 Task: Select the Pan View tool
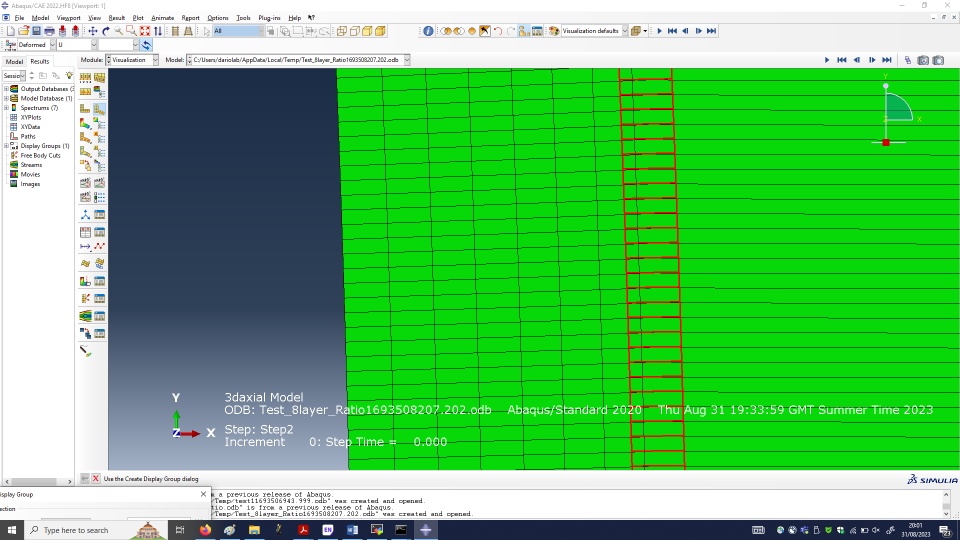click(x=92, y=31)
